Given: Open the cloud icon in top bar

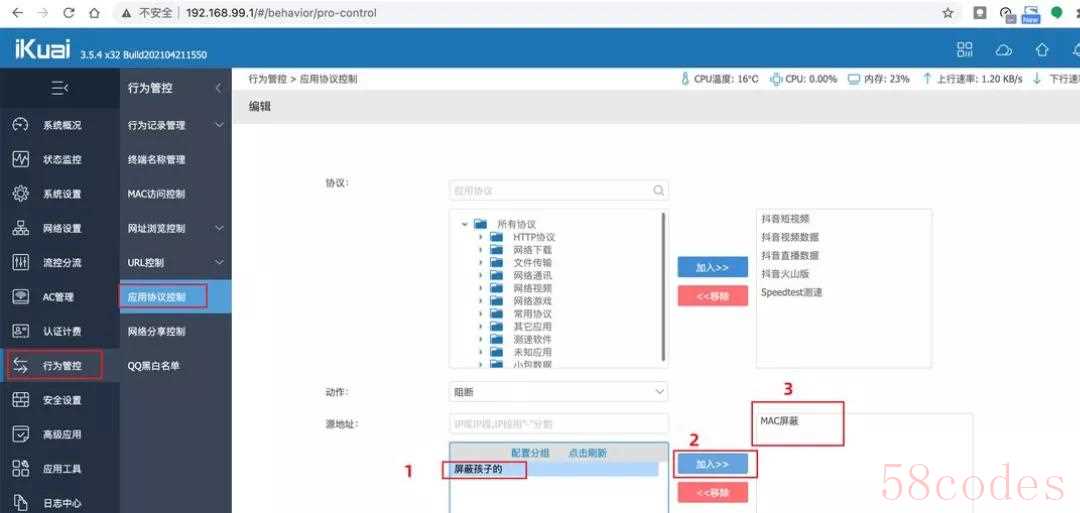Looking at the screenshot, I should pyautogui.click(x=1004, y=50).
